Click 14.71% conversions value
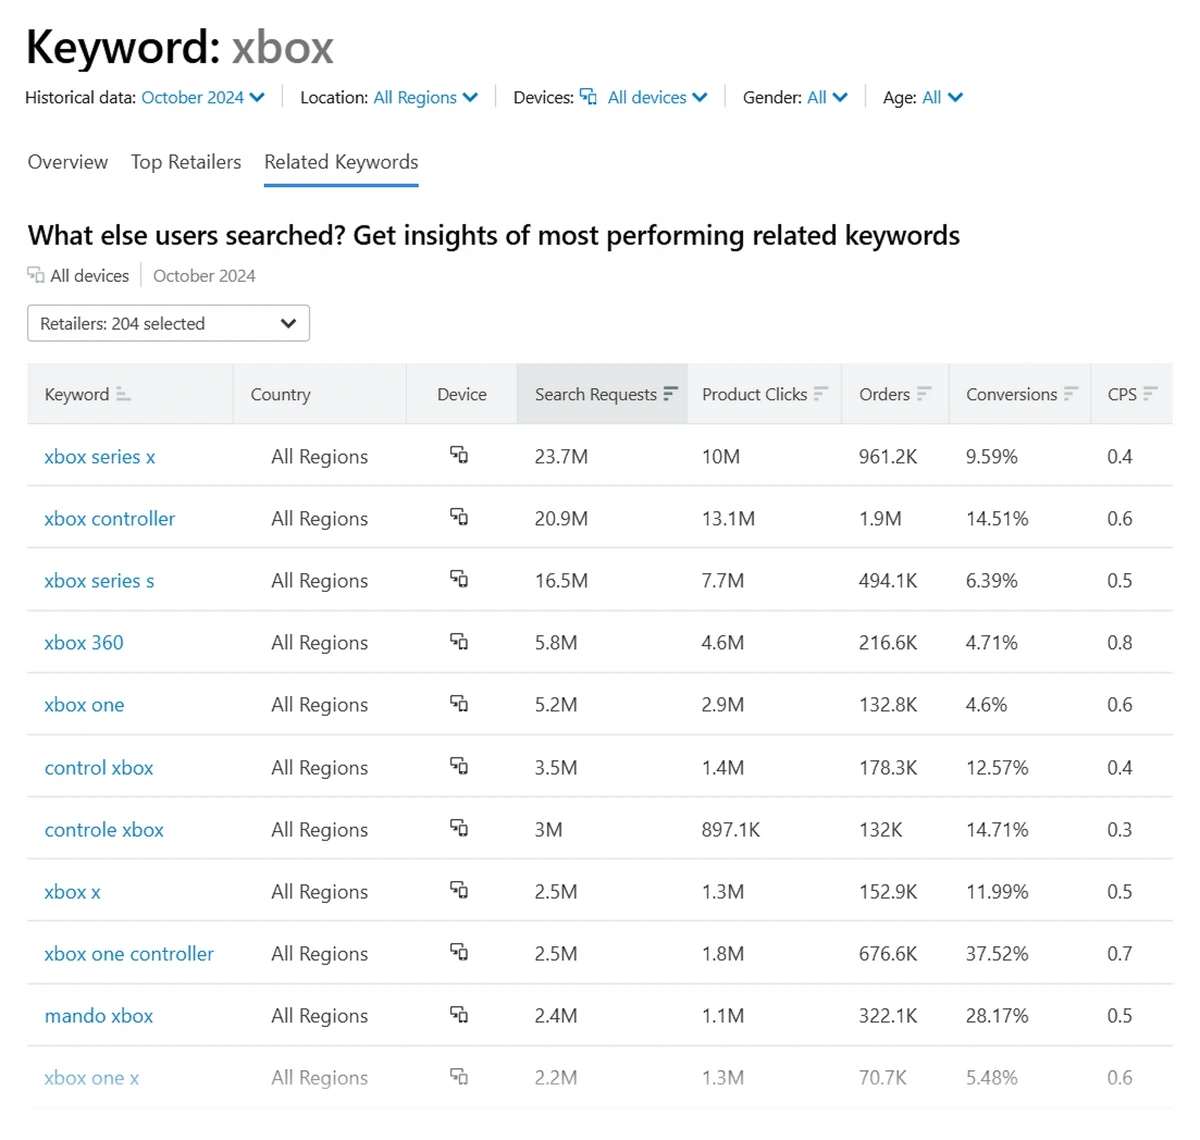Image resolution: width=1200 pixels, height=1140 pixels. tap(997, 830)
